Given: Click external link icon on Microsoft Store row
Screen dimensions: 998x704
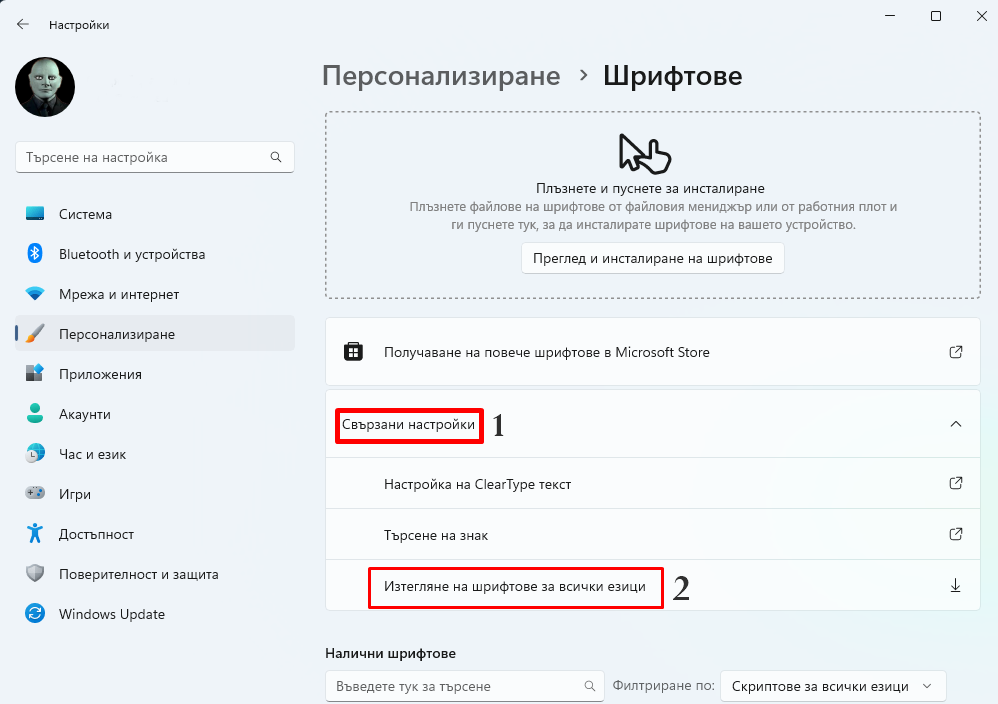Looking at the screenshot, I should click(x=955, y=352).
